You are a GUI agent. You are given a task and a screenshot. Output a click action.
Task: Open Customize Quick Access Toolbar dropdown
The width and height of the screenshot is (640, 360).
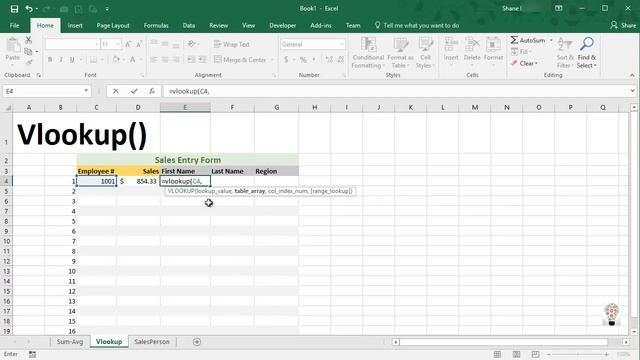107,9
